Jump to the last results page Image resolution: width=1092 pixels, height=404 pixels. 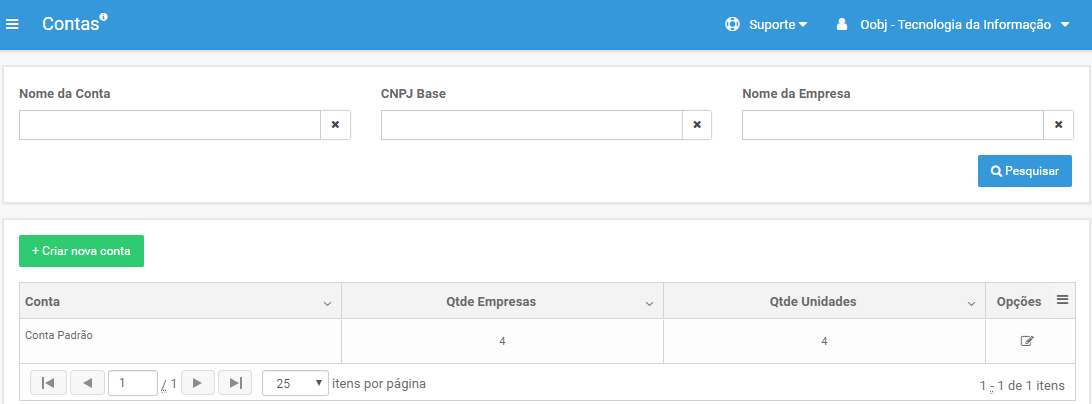click(x=235, y=382)
